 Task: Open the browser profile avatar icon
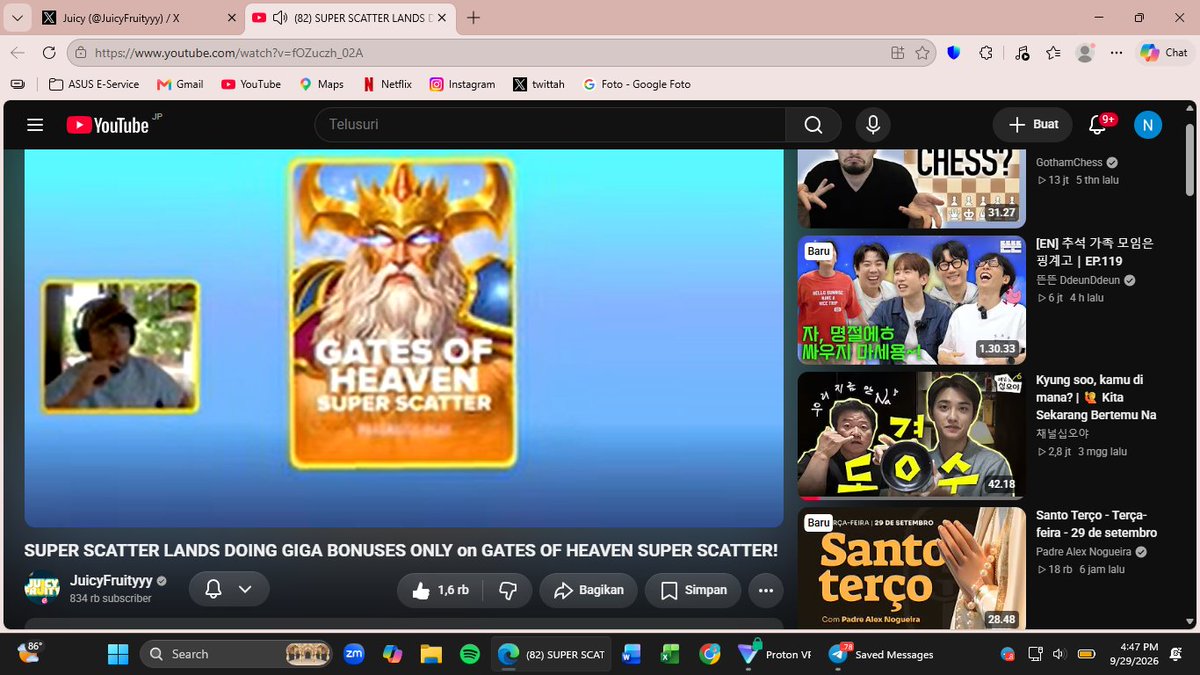pyautogui.click(x=1085, y=53)
